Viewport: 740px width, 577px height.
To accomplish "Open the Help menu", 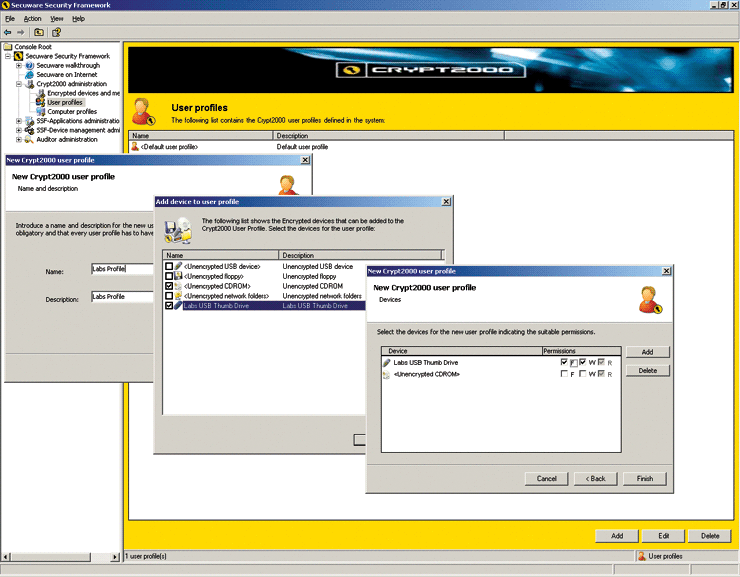I will [78, 19].
